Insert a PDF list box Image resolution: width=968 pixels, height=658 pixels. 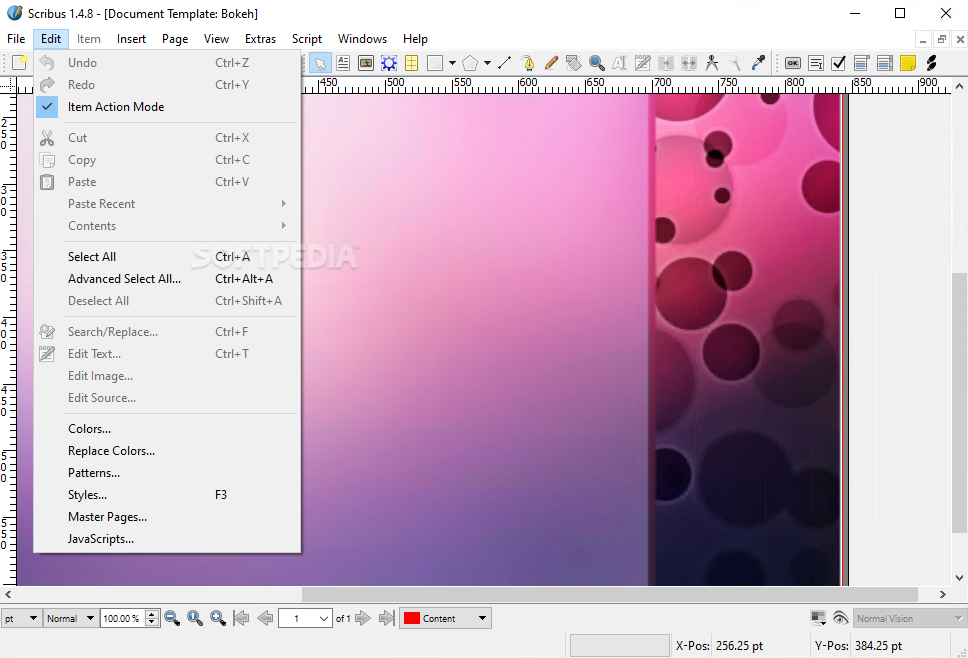pos(885,63)
